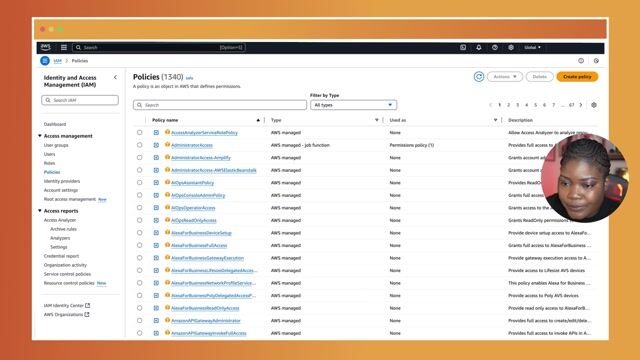Click external link icon beside IAM Identity Center
The image size is (640, 360).
pos(88,305)
